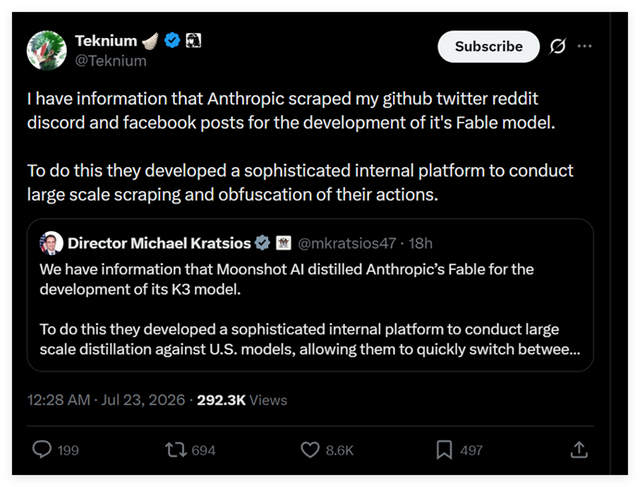Open the Teknium display name link

(x=106, y=41)
